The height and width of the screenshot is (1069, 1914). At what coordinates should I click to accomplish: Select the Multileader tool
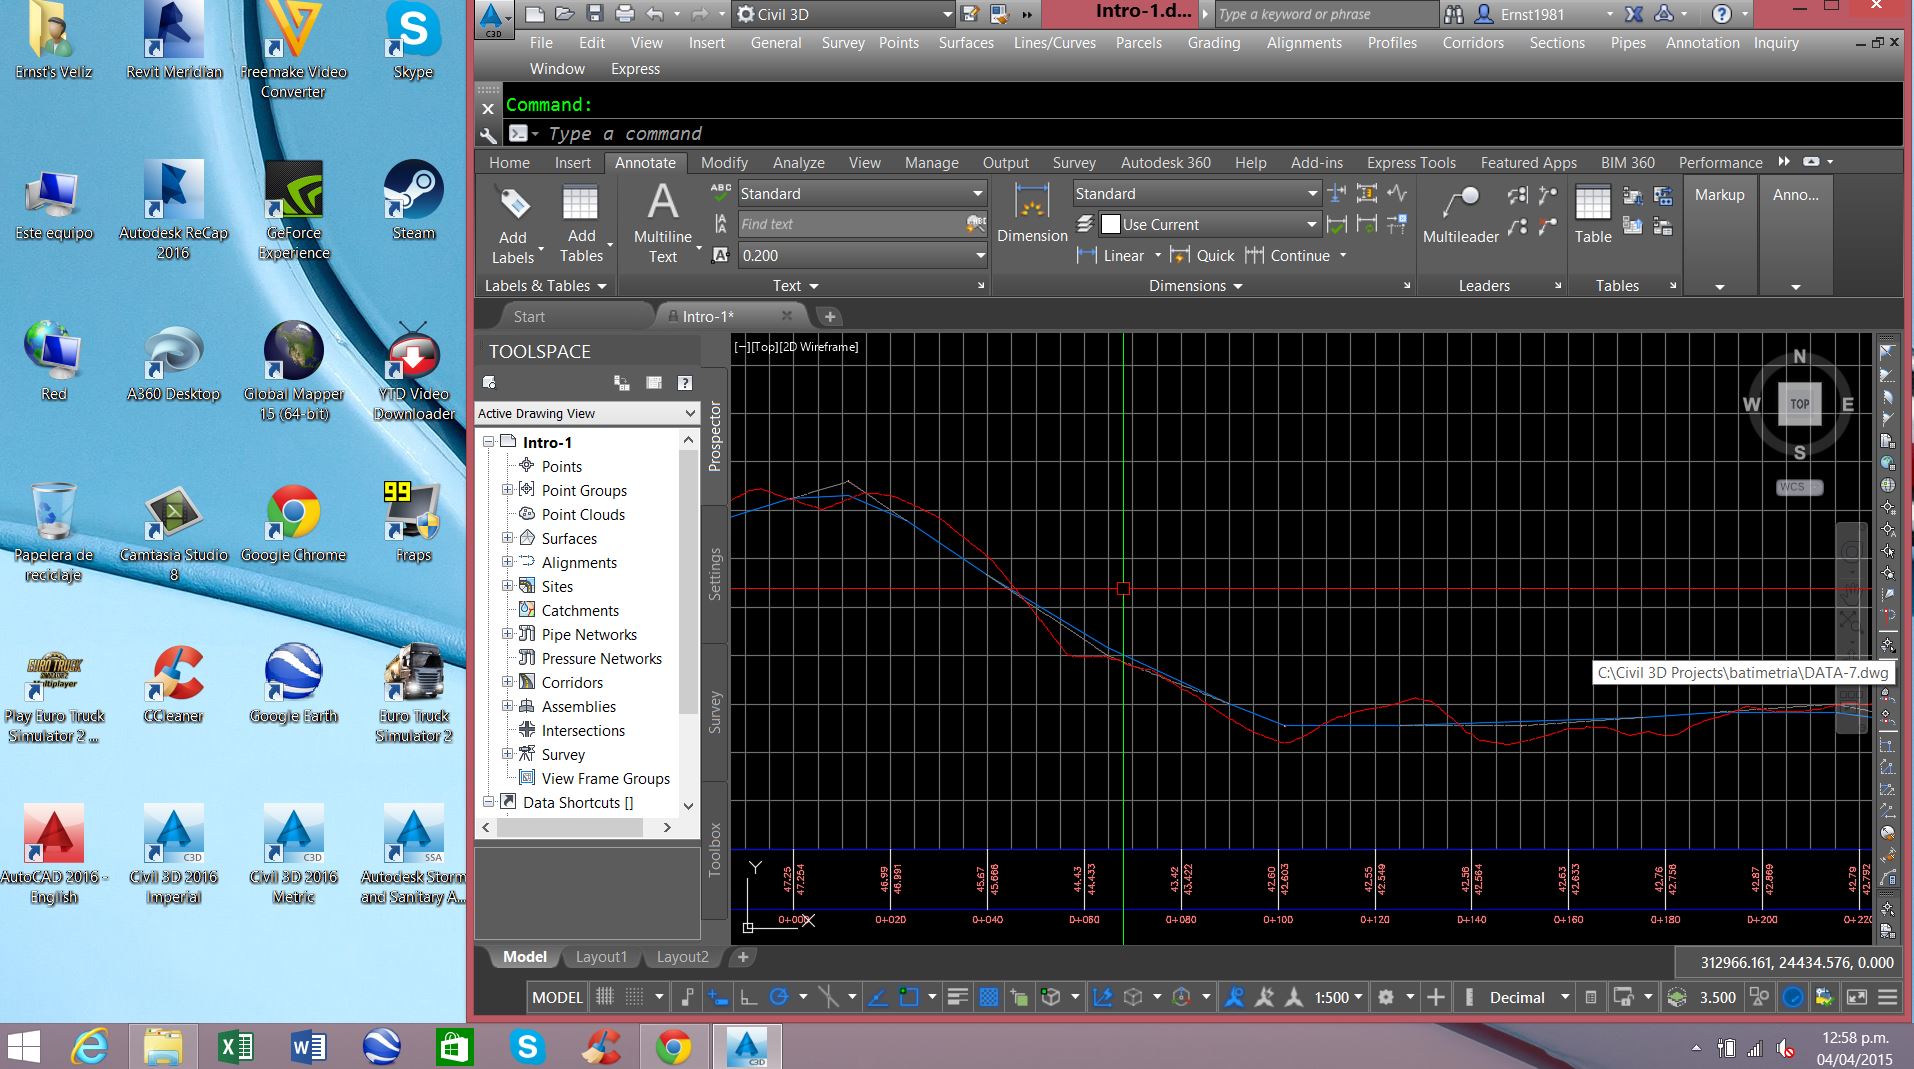pyautogui.click(x=1460, y=214)
